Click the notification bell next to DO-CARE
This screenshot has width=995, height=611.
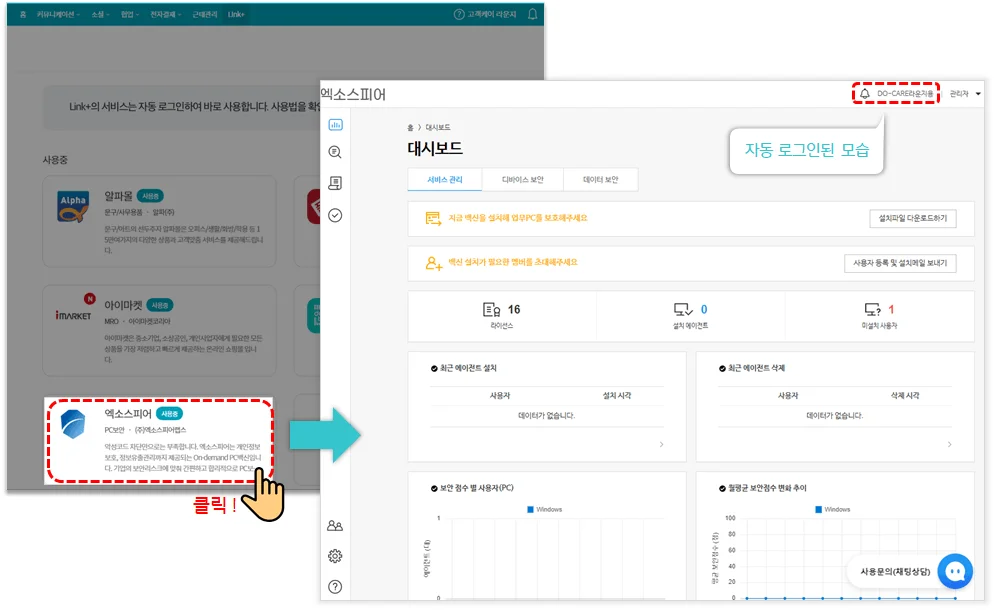click(865, 94)
